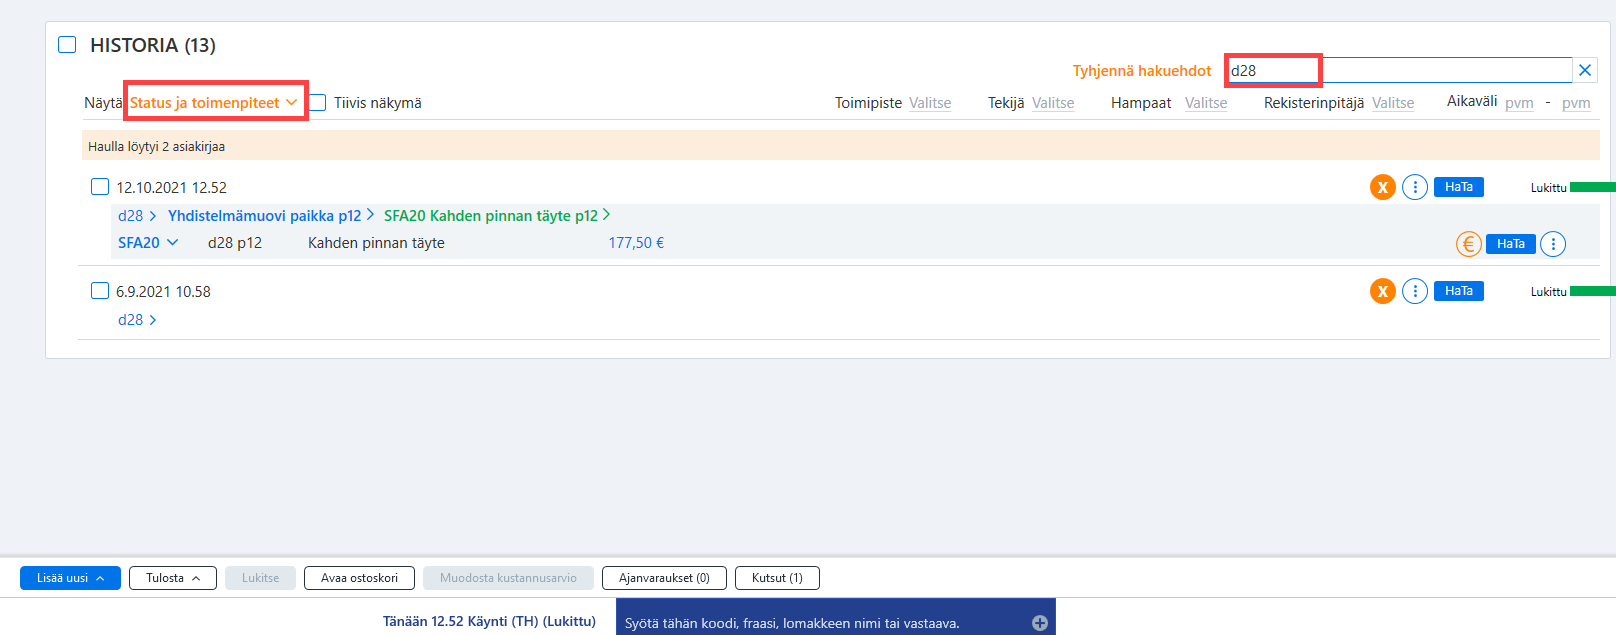Click Muodosta kustannusarvio button
The width and height of the screenshot is (1616, 635).
(508, 578)
